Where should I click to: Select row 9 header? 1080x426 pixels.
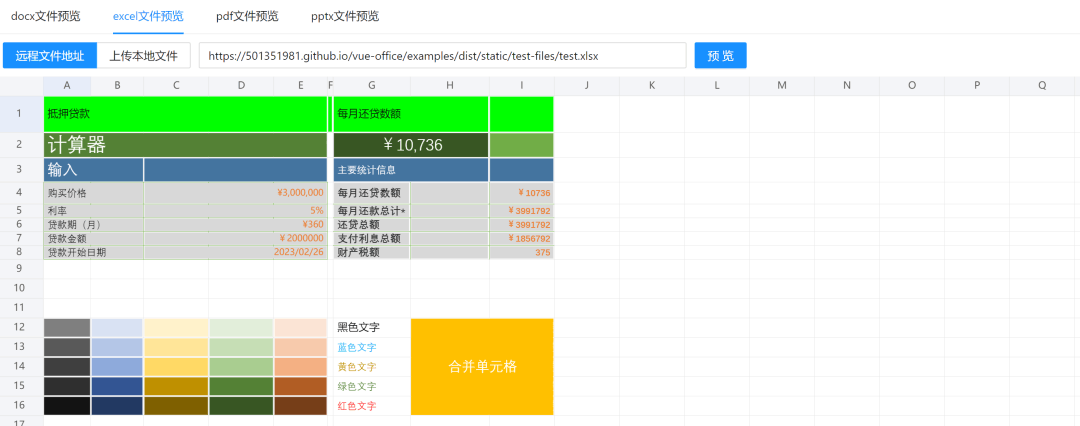coord(21,268)
